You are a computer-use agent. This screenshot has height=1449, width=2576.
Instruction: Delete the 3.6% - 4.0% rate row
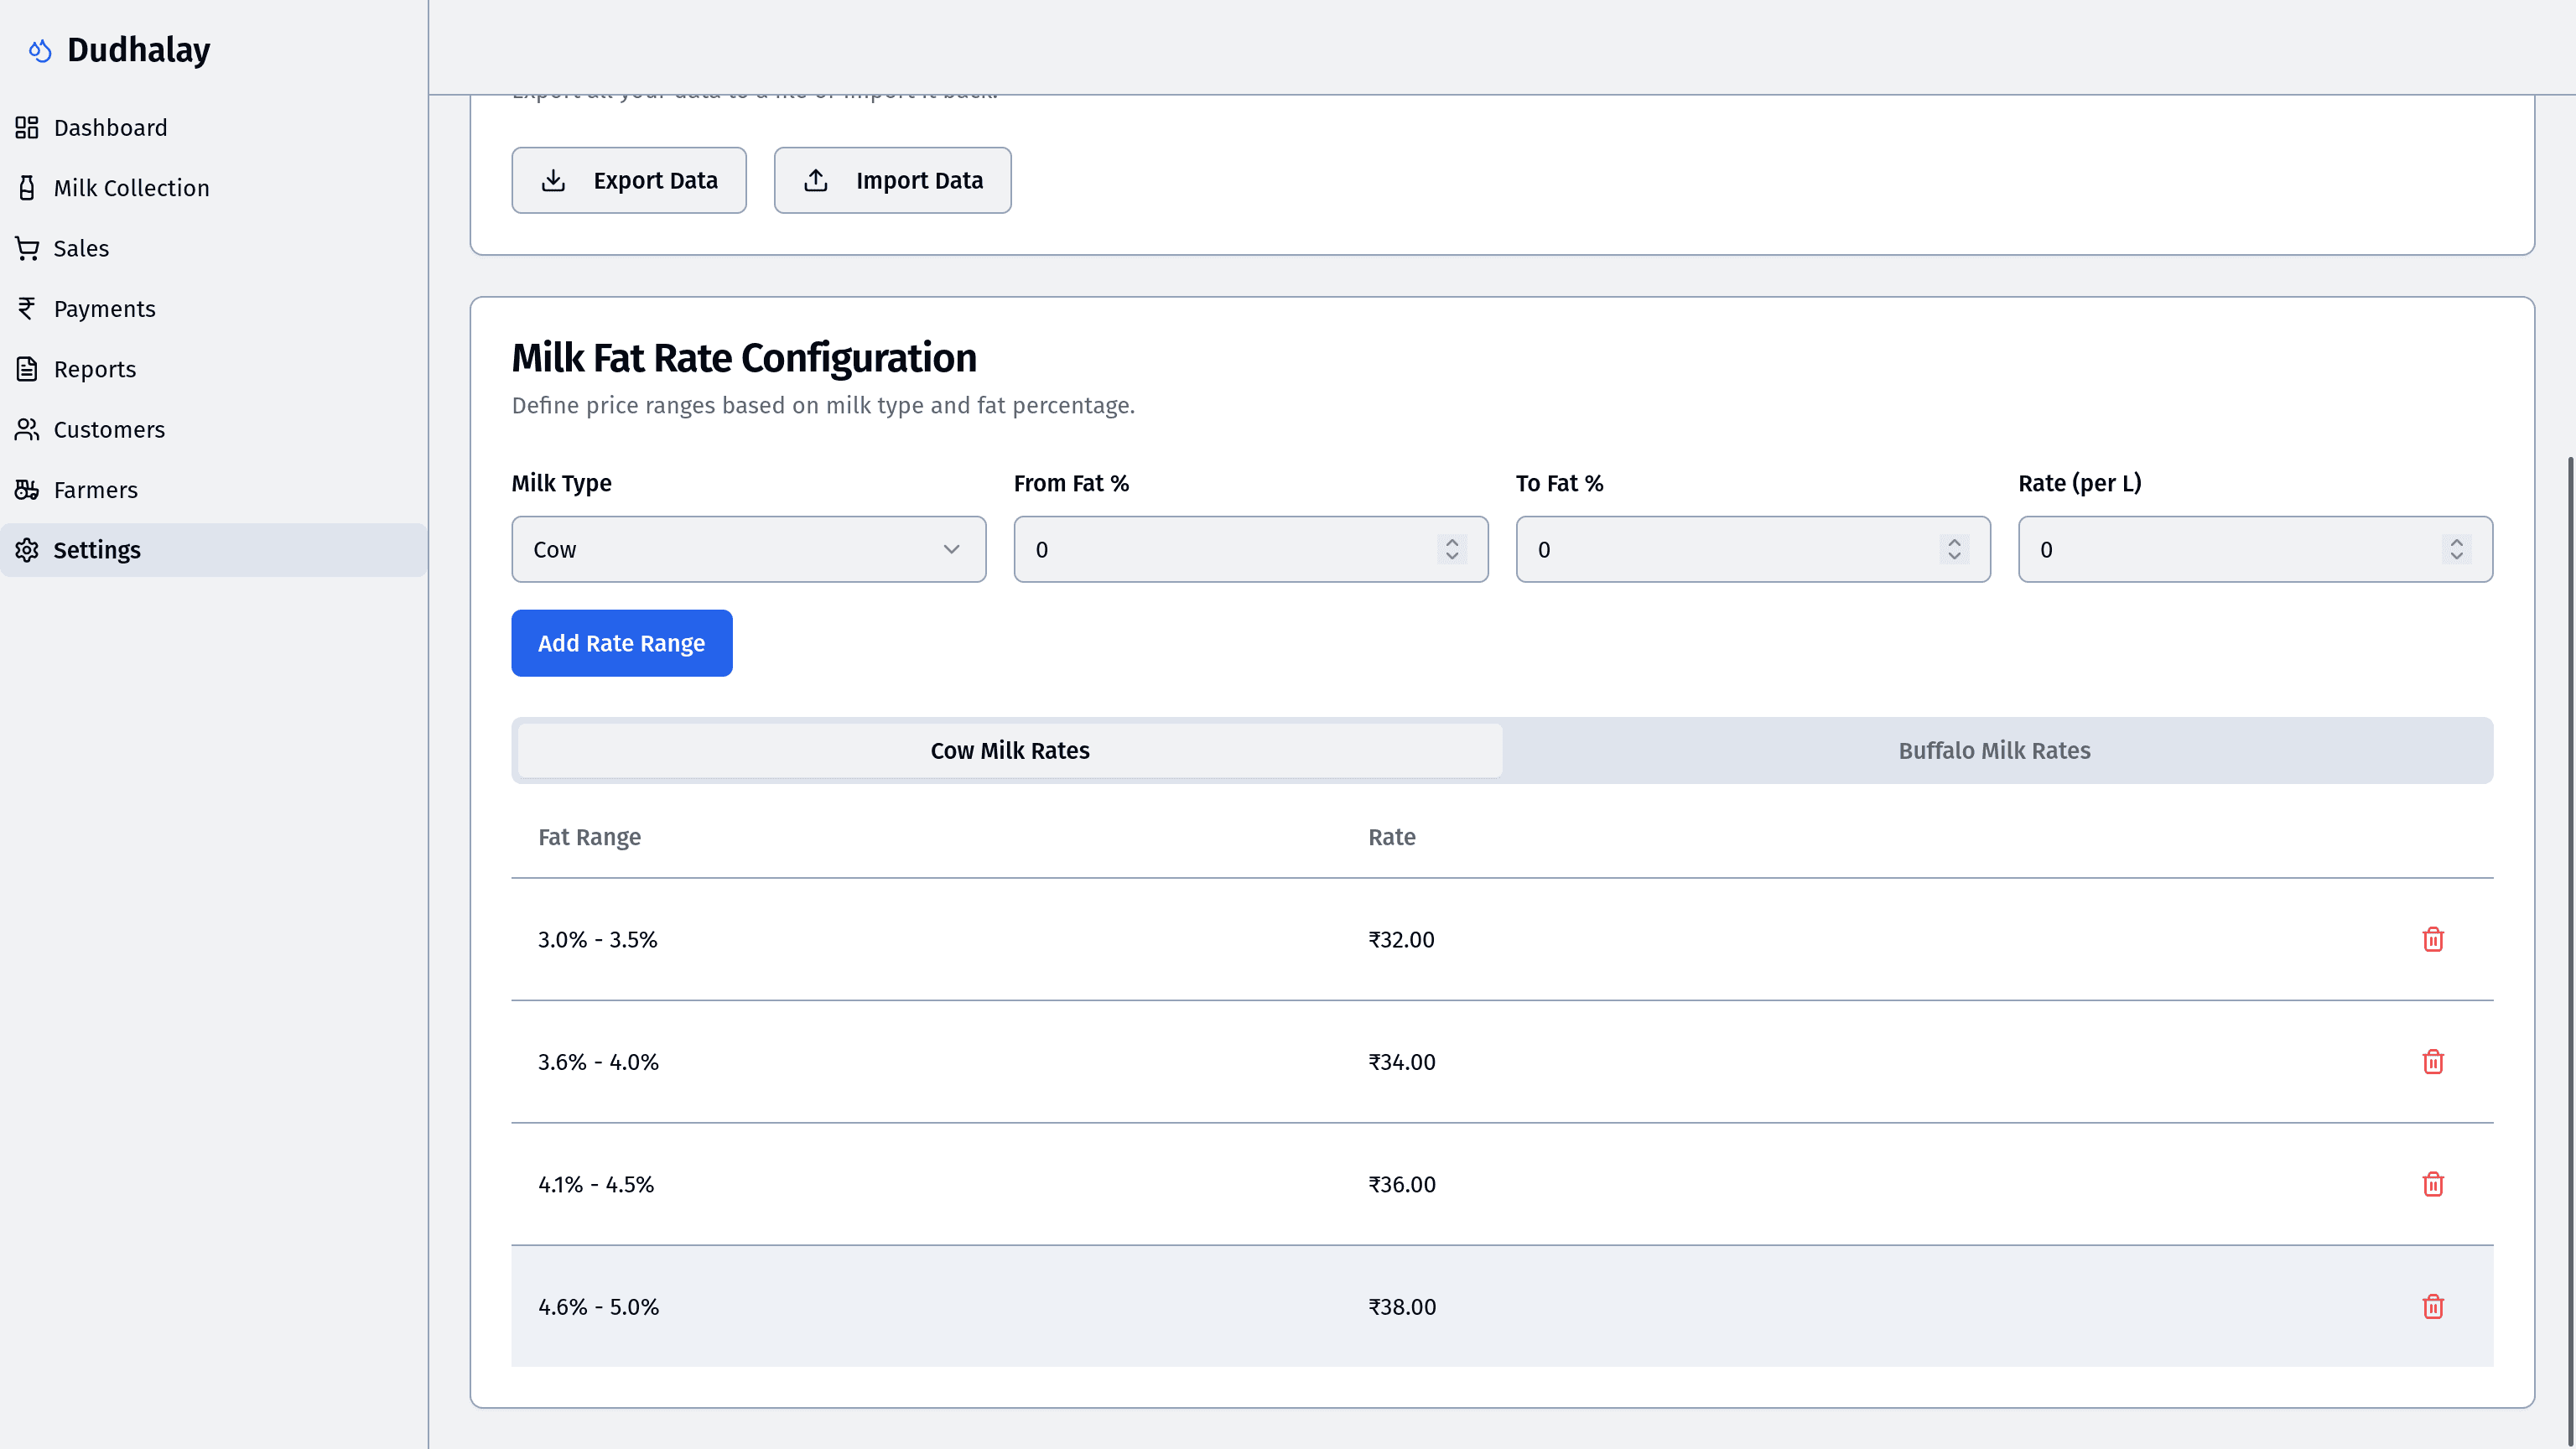point(2432,1061)
